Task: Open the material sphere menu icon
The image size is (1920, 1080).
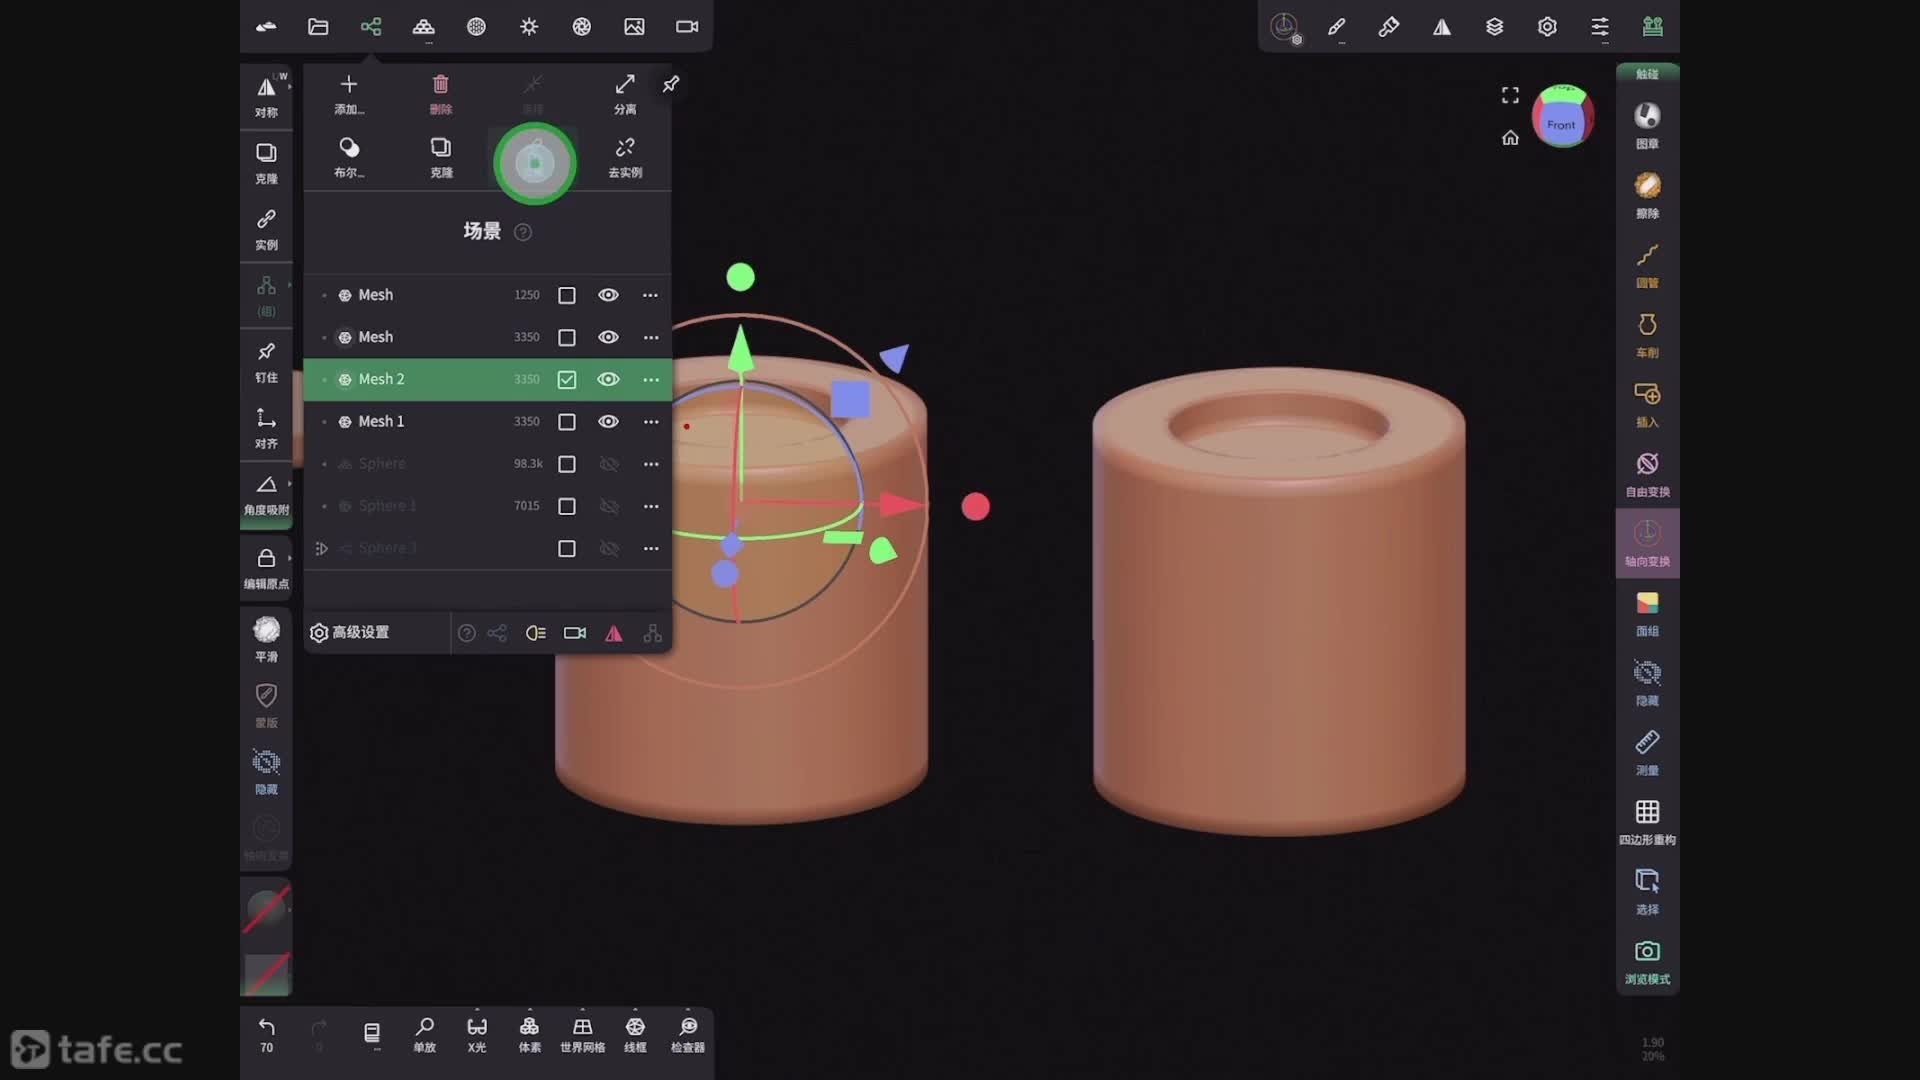Action: tap(476, 27)
